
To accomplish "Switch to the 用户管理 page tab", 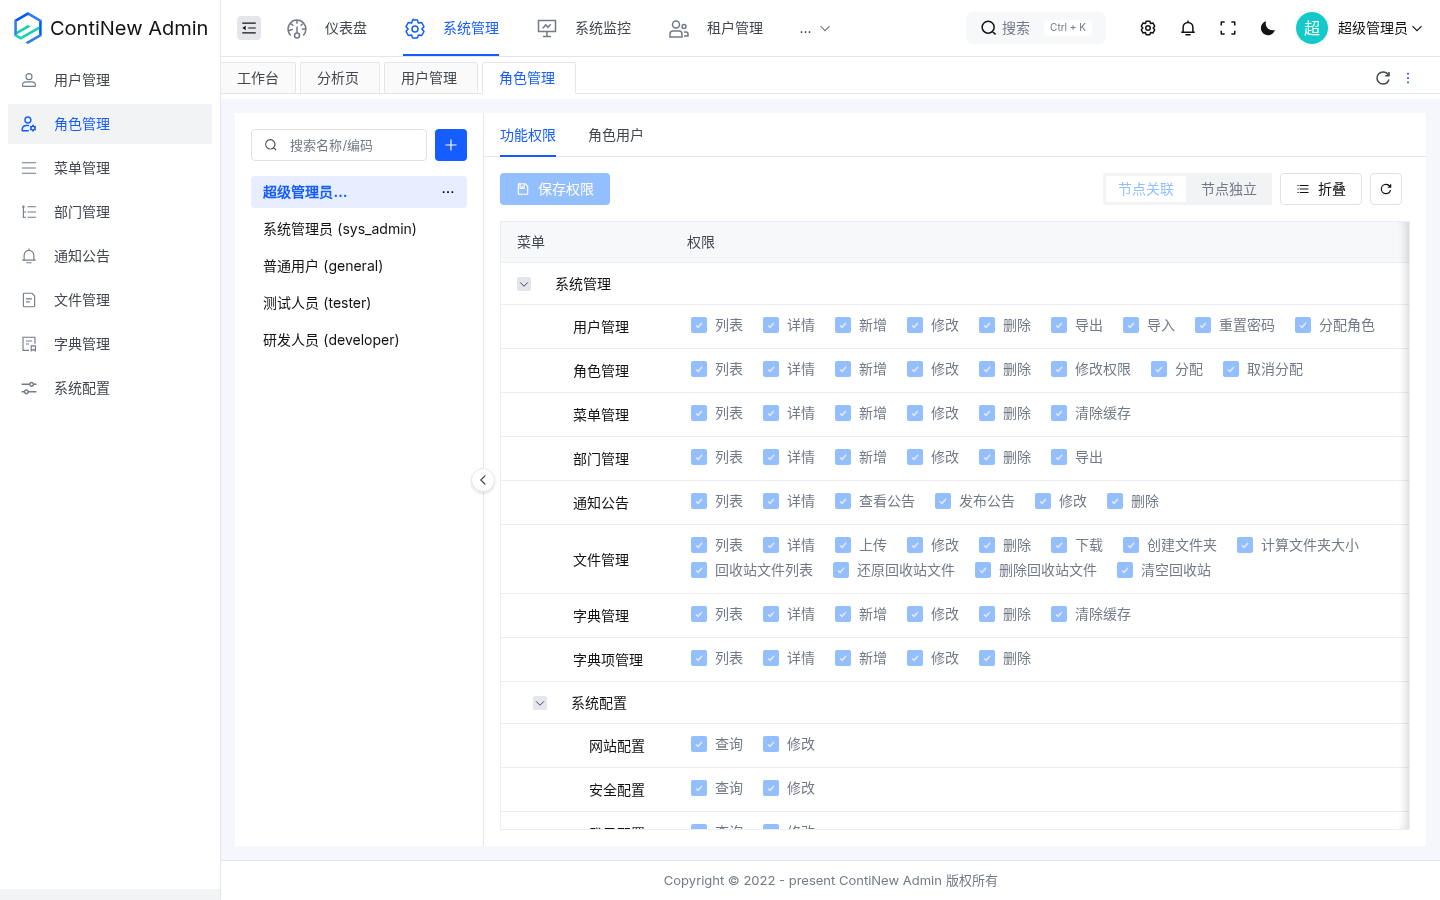I will click(430, 78).
